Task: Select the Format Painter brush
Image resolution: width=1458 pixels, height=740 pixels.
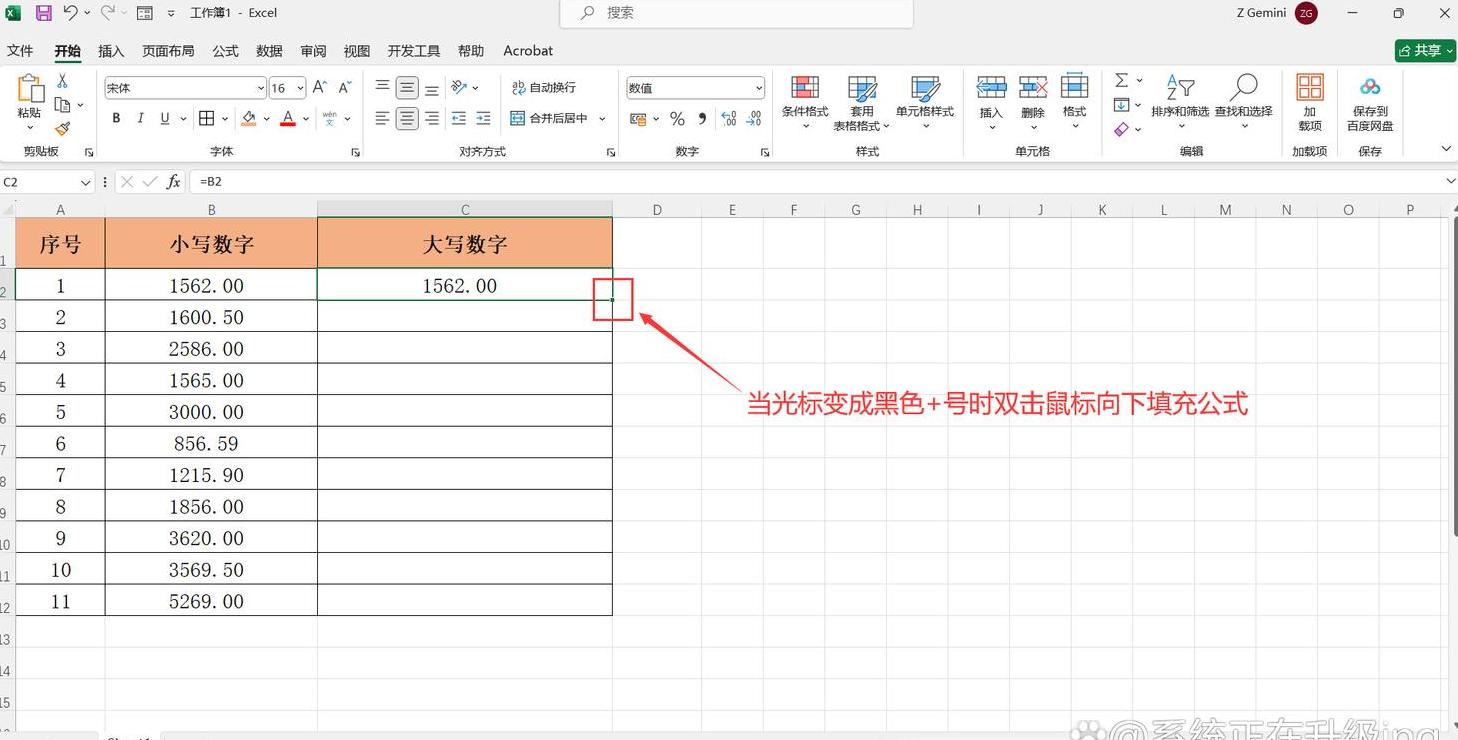Action: click(x=62, y=129)
